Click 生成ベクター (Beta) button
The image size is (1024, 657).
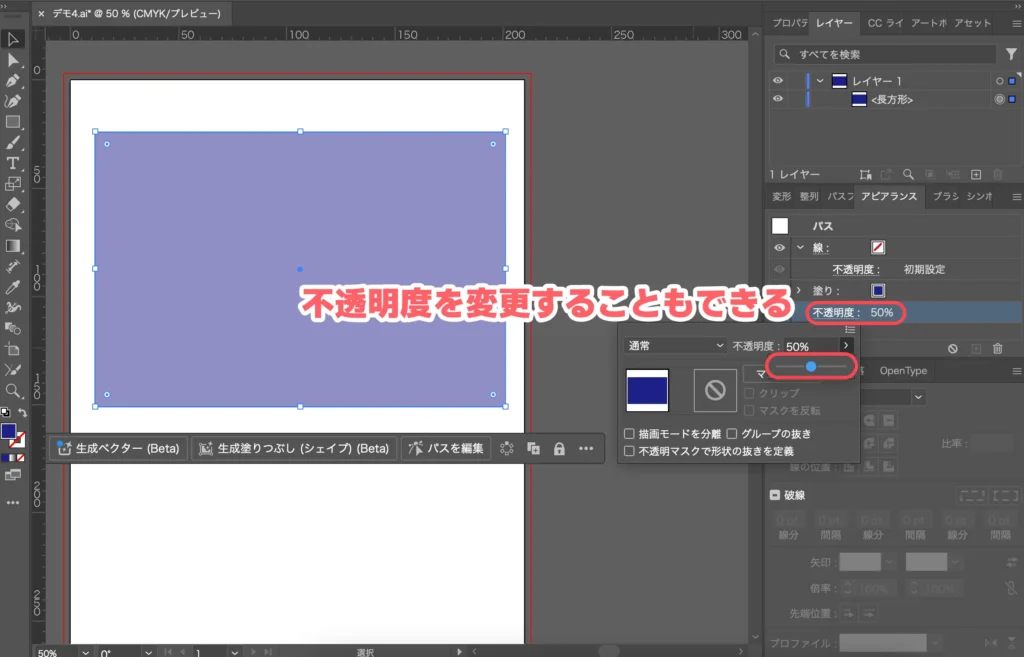pyautogui.click(x=119, y=449)
